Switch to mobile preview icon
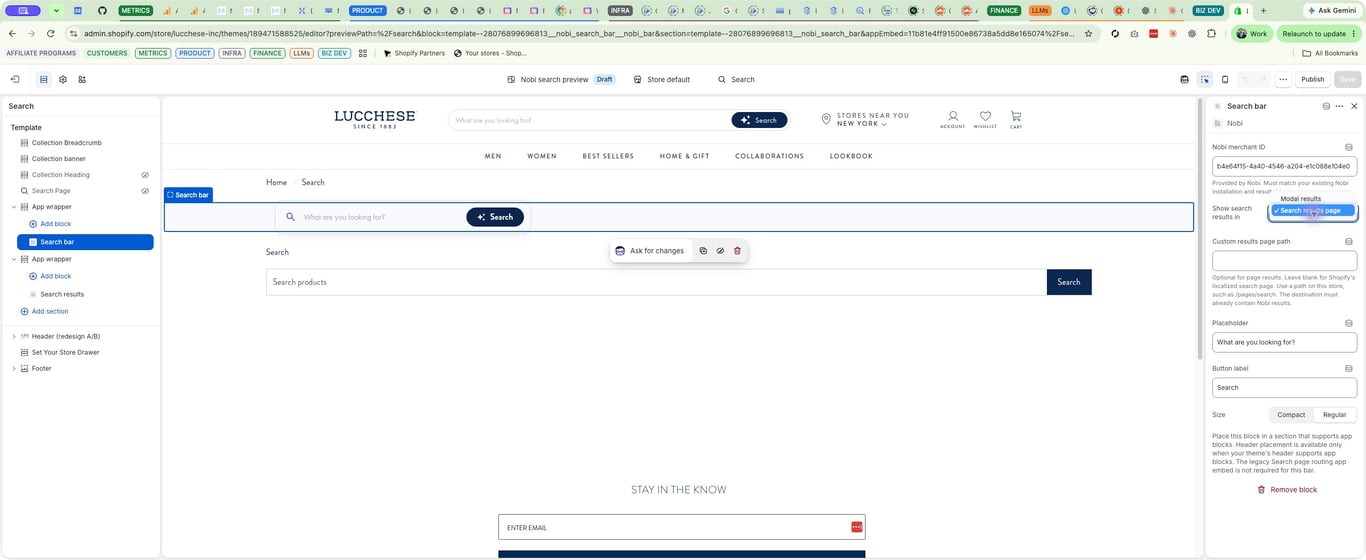This screenshot has height=560, width=1366. [1225, 79]
